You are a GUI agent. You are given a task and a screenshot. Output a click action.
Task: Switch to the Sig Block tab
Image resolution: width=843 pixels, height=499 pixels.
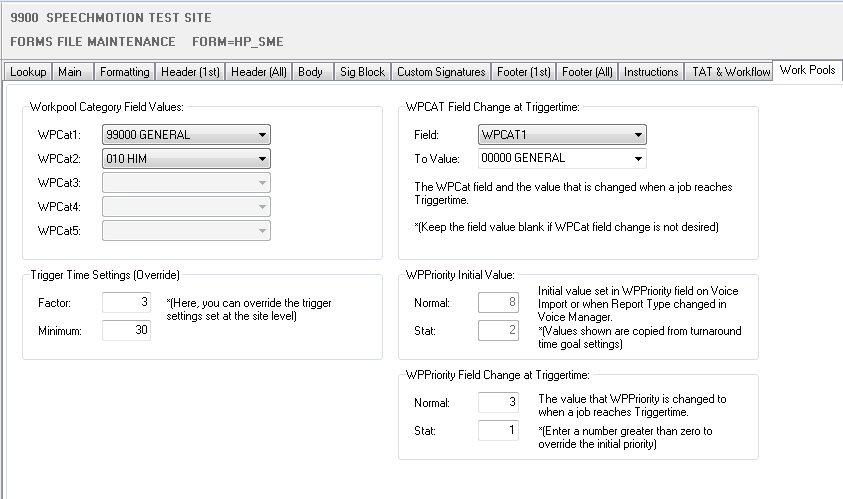[x=361, y=72]
